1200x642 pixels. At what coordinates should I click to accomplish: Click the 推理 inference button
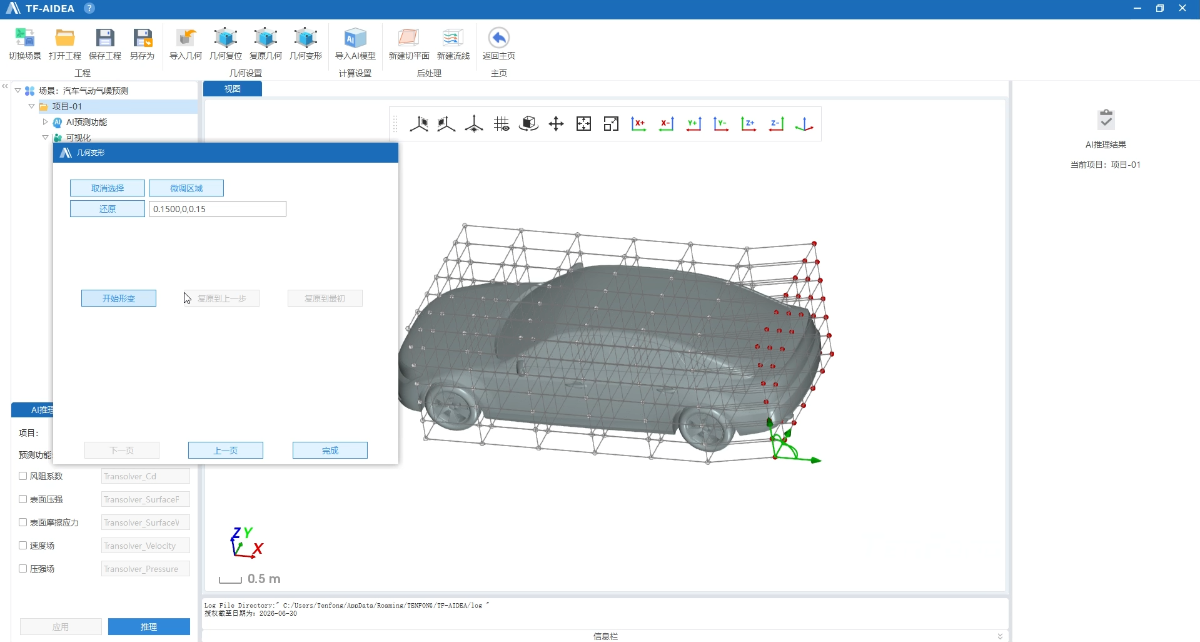148,626
